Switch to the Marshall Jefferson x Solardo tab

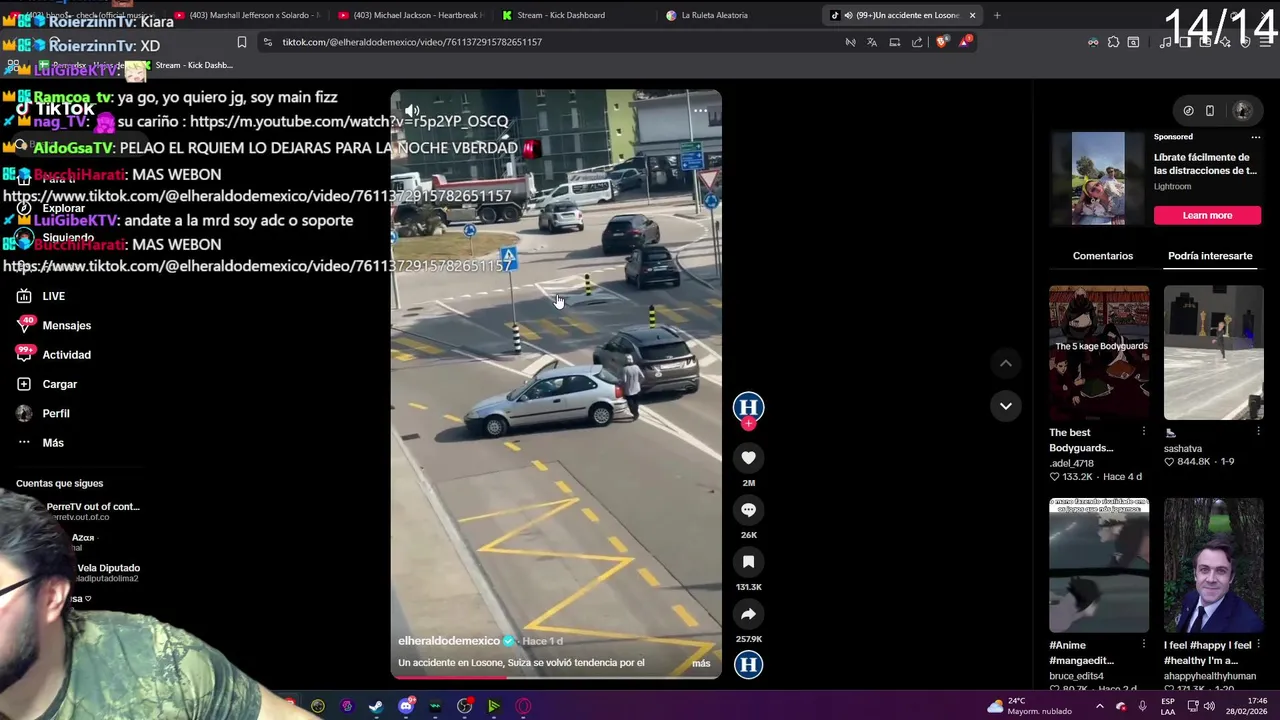(246, 15)
